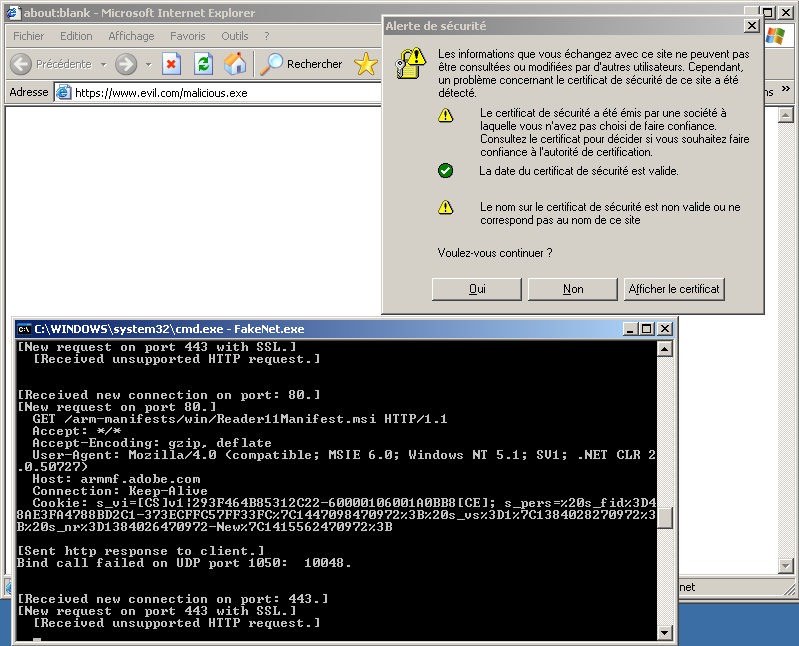Open favorites with the yellow star icon
Viewport: 799px width, 646px height.
pyautogui.click(x=366, y=64)
